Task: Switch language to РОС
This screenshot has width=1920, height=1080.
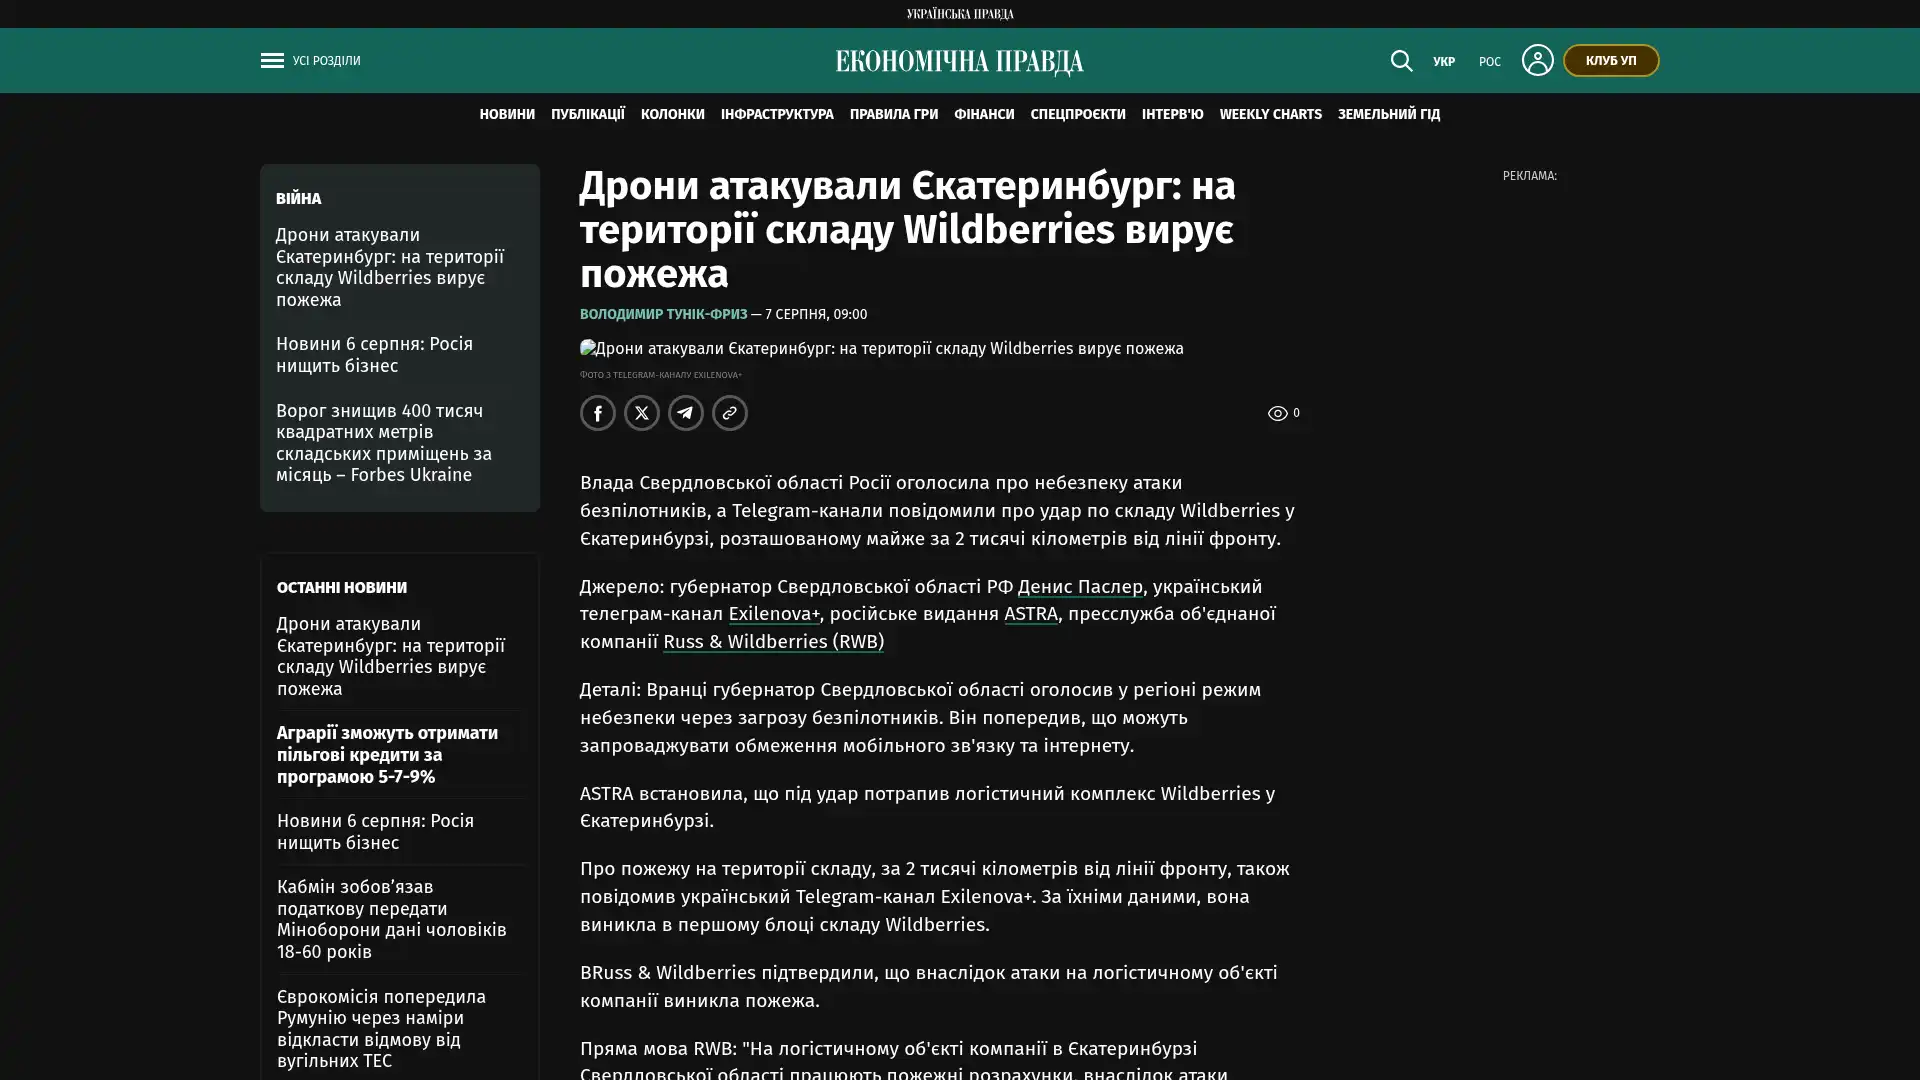Action: point(1490,62)
